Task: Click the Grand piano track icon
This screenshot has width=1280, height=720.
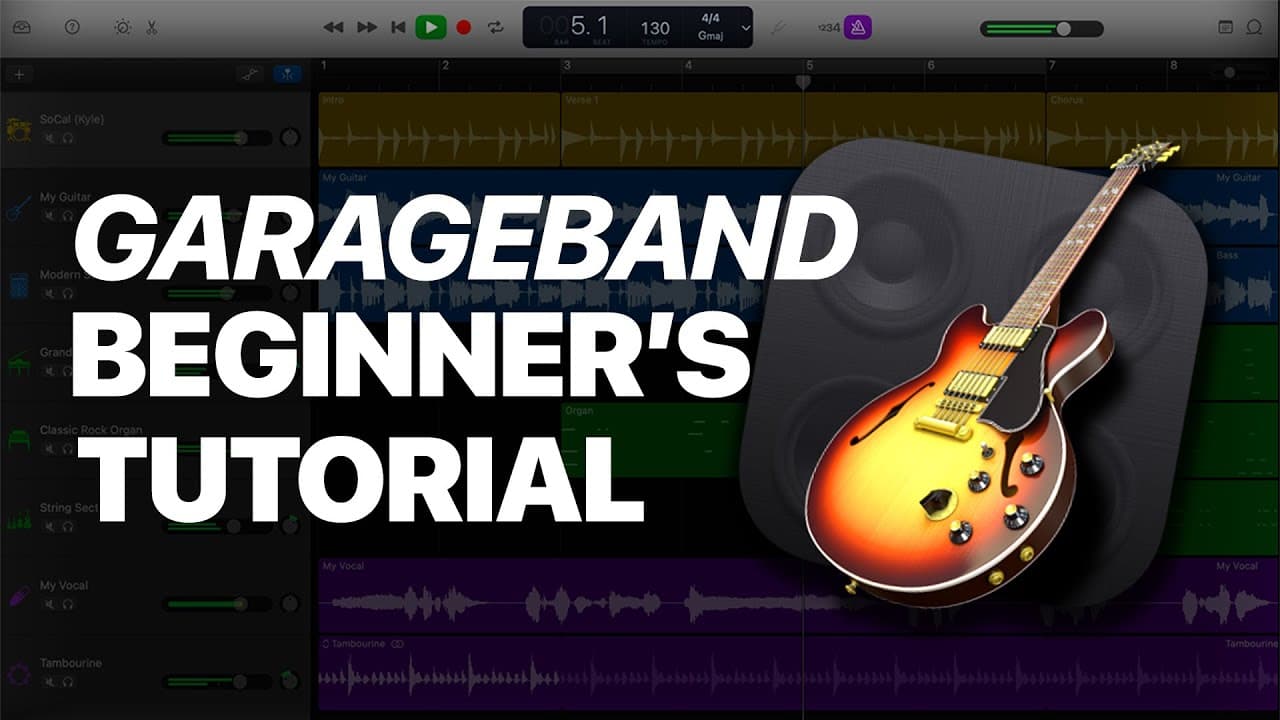Action: click(x=18, y=362)
